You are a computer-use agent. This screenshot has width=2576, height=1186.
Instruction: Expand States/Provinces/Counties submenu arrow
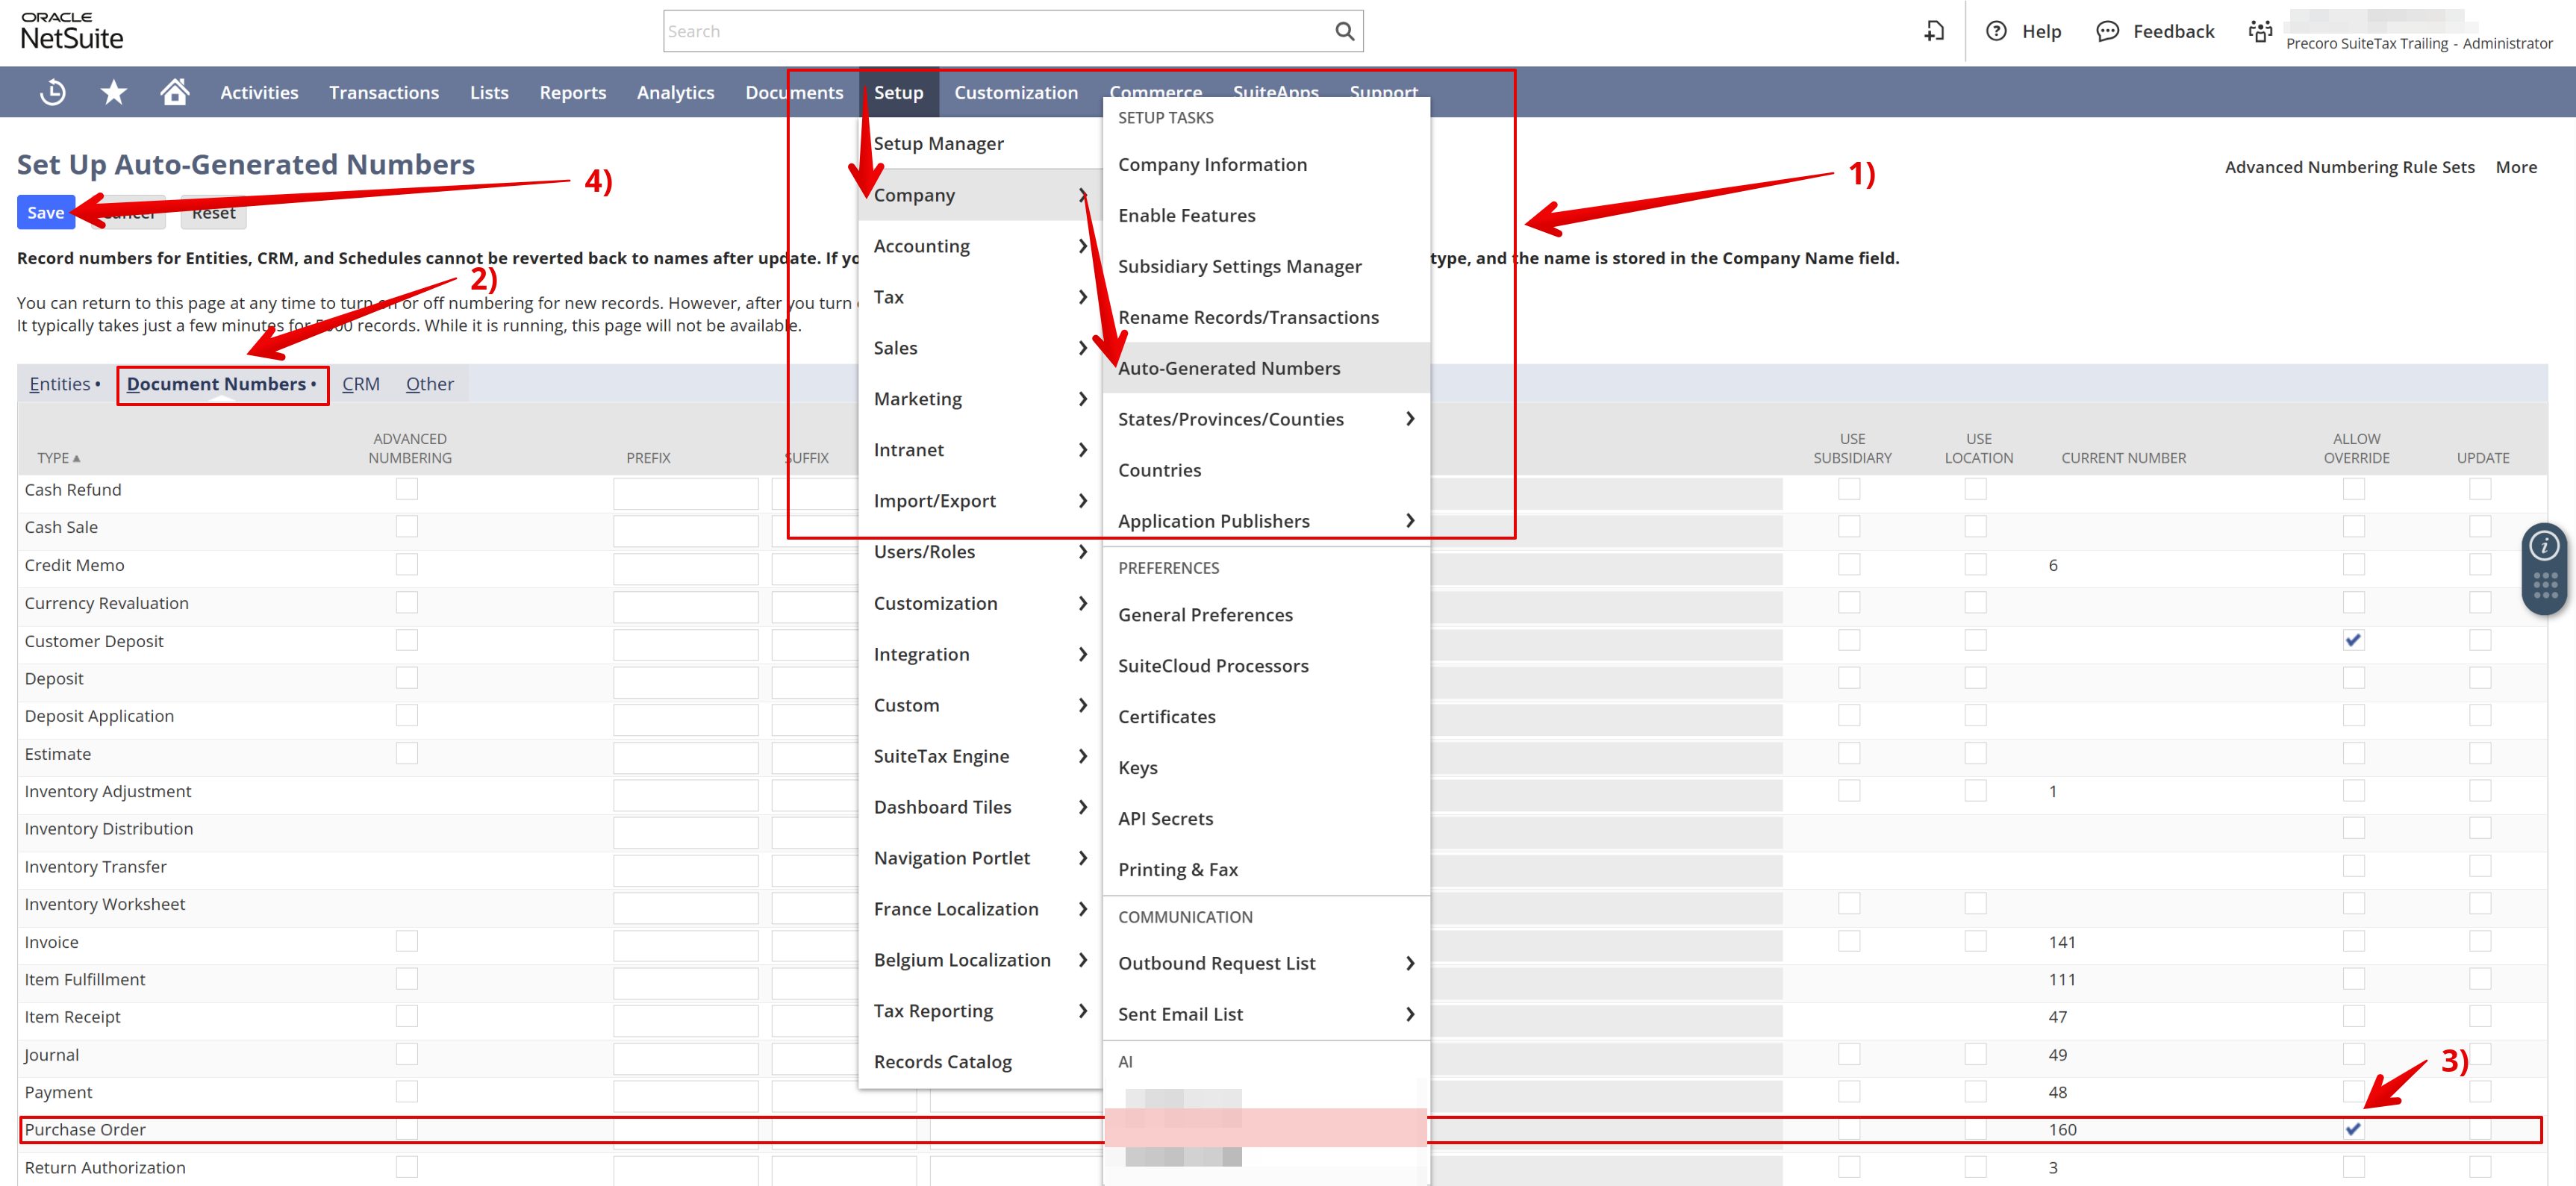(x=1410, y=419)
